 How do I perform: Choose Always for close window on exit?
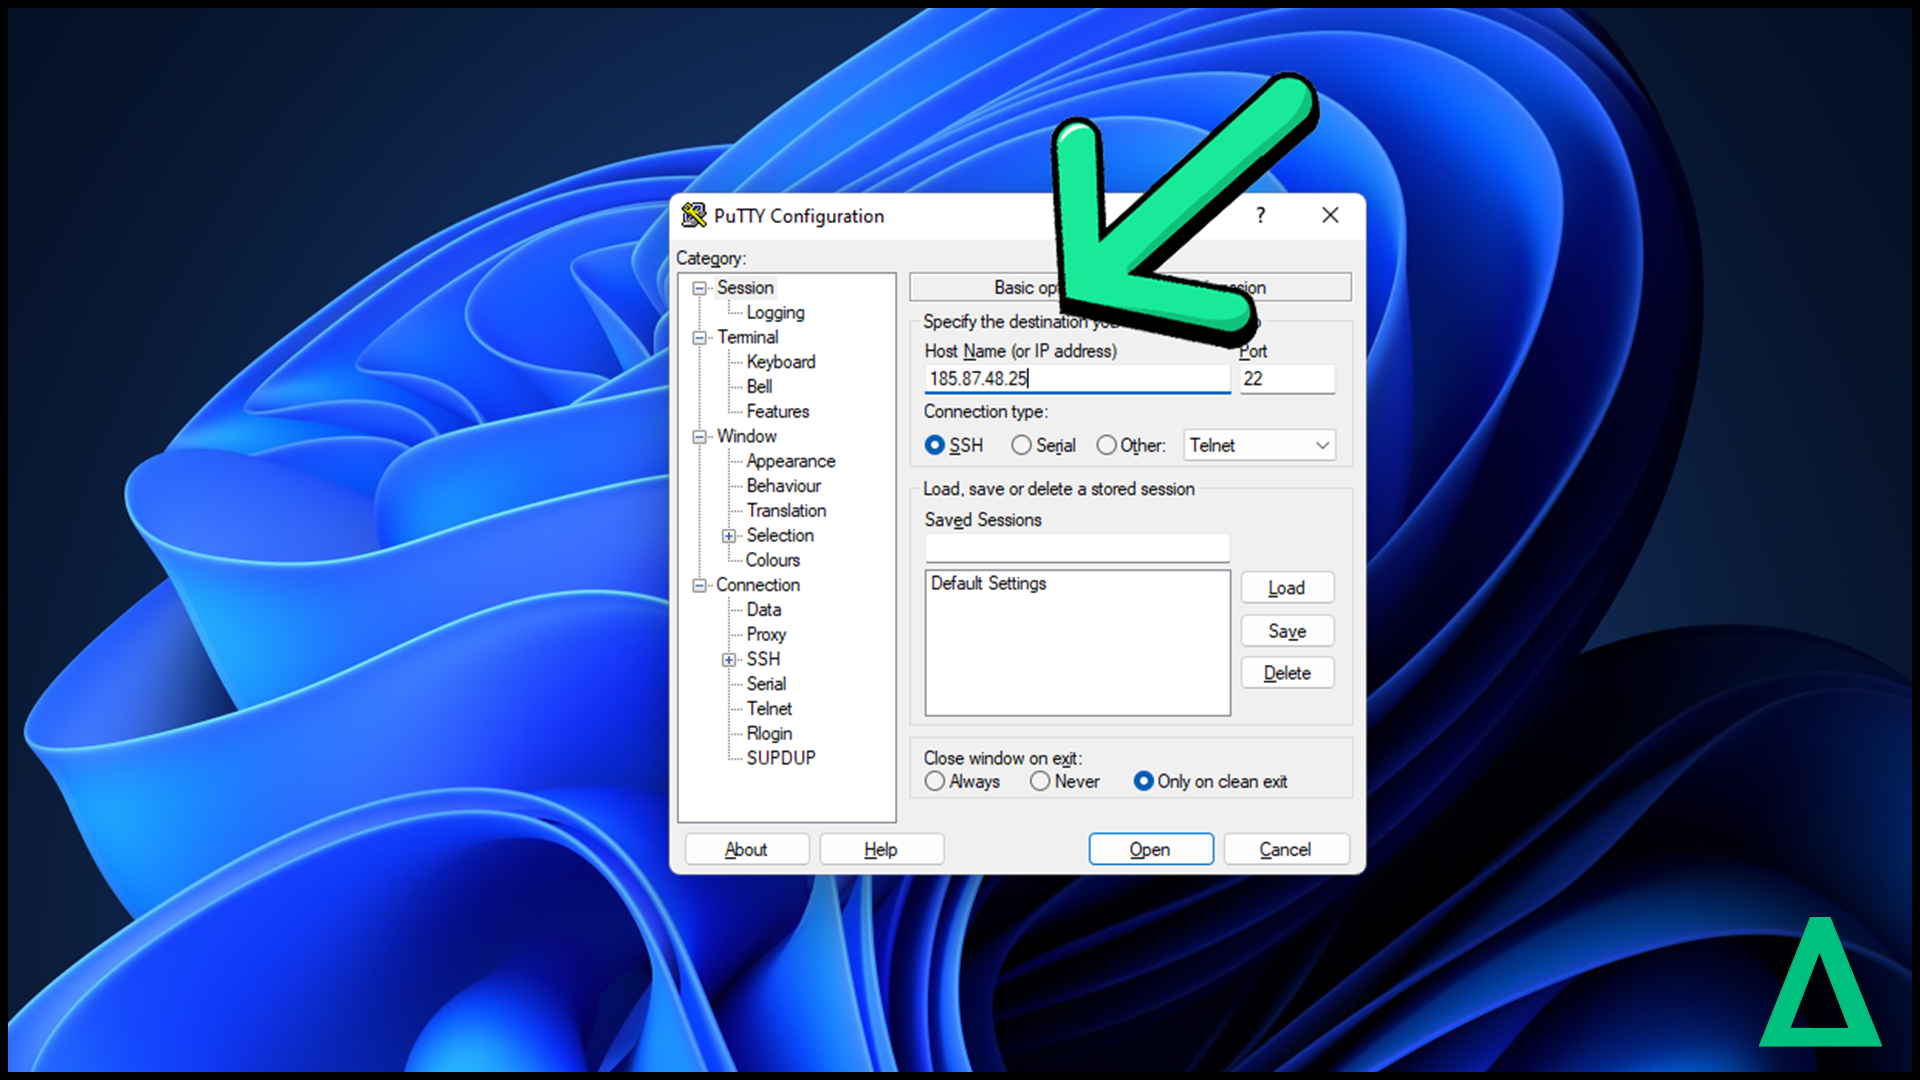pyautogui.click(x=935, y=781)
